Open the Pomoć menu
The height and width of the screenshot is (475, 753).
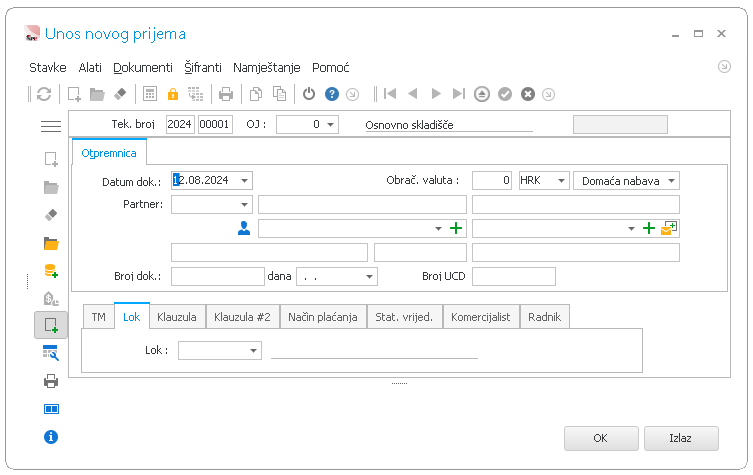pos(330,68)
